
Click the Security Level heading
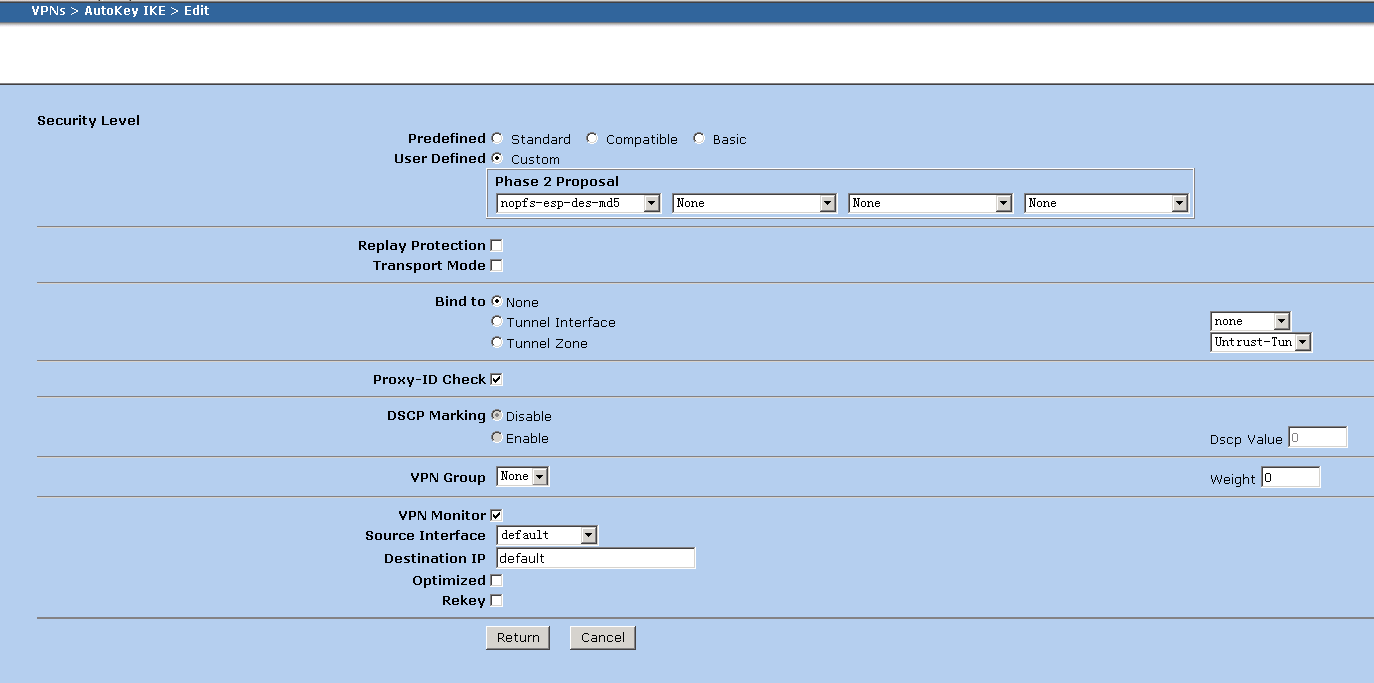[x=89, y=120]
